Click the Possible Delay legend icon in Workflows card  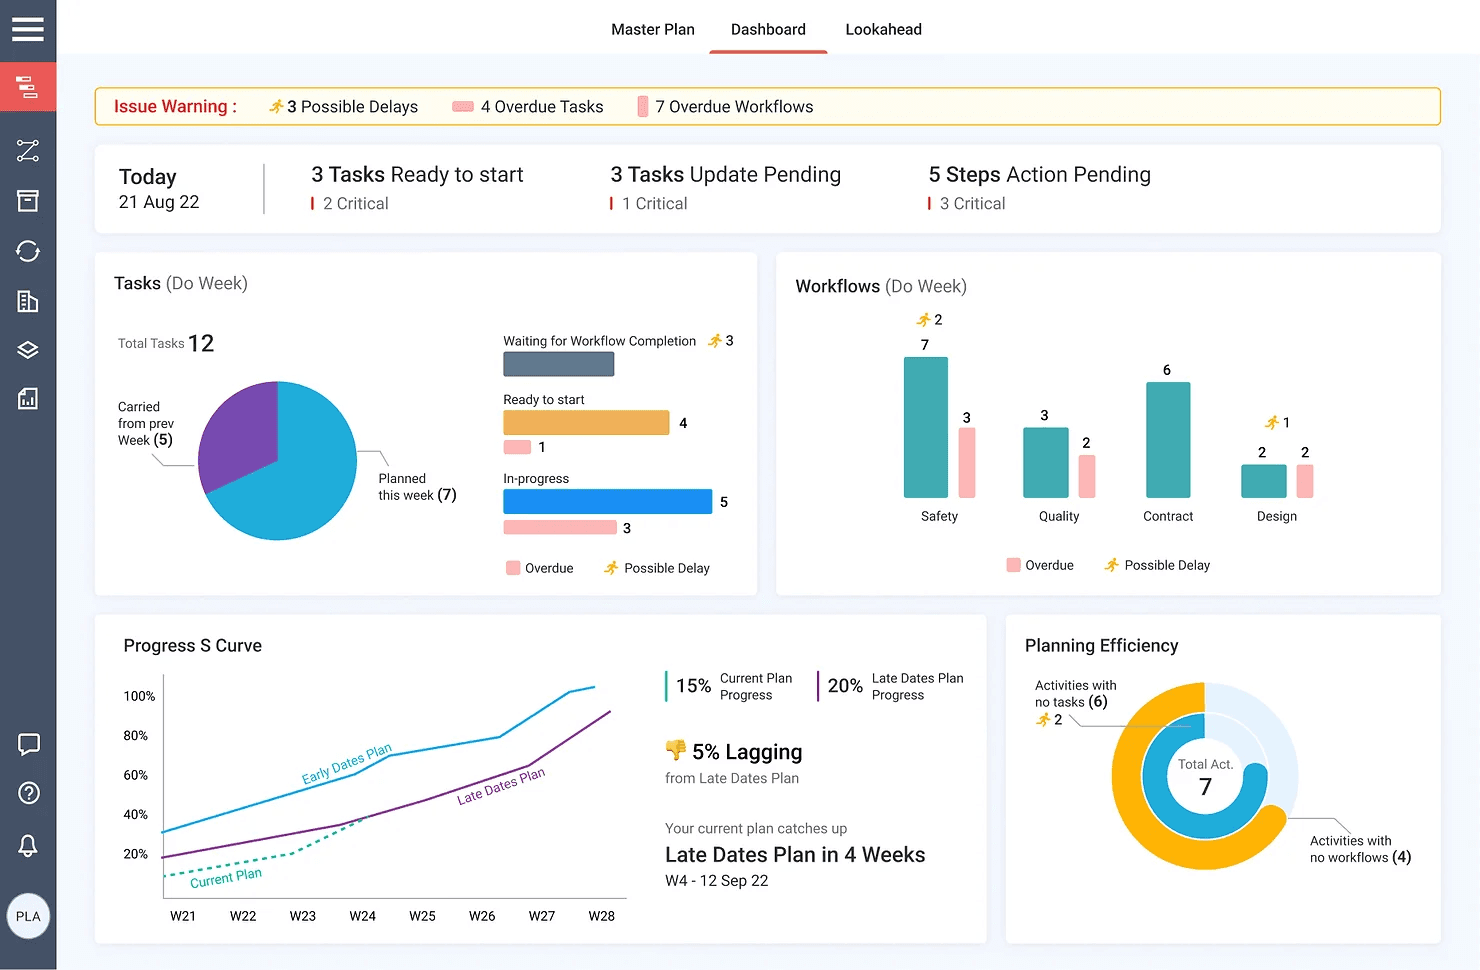point(1111,565)
